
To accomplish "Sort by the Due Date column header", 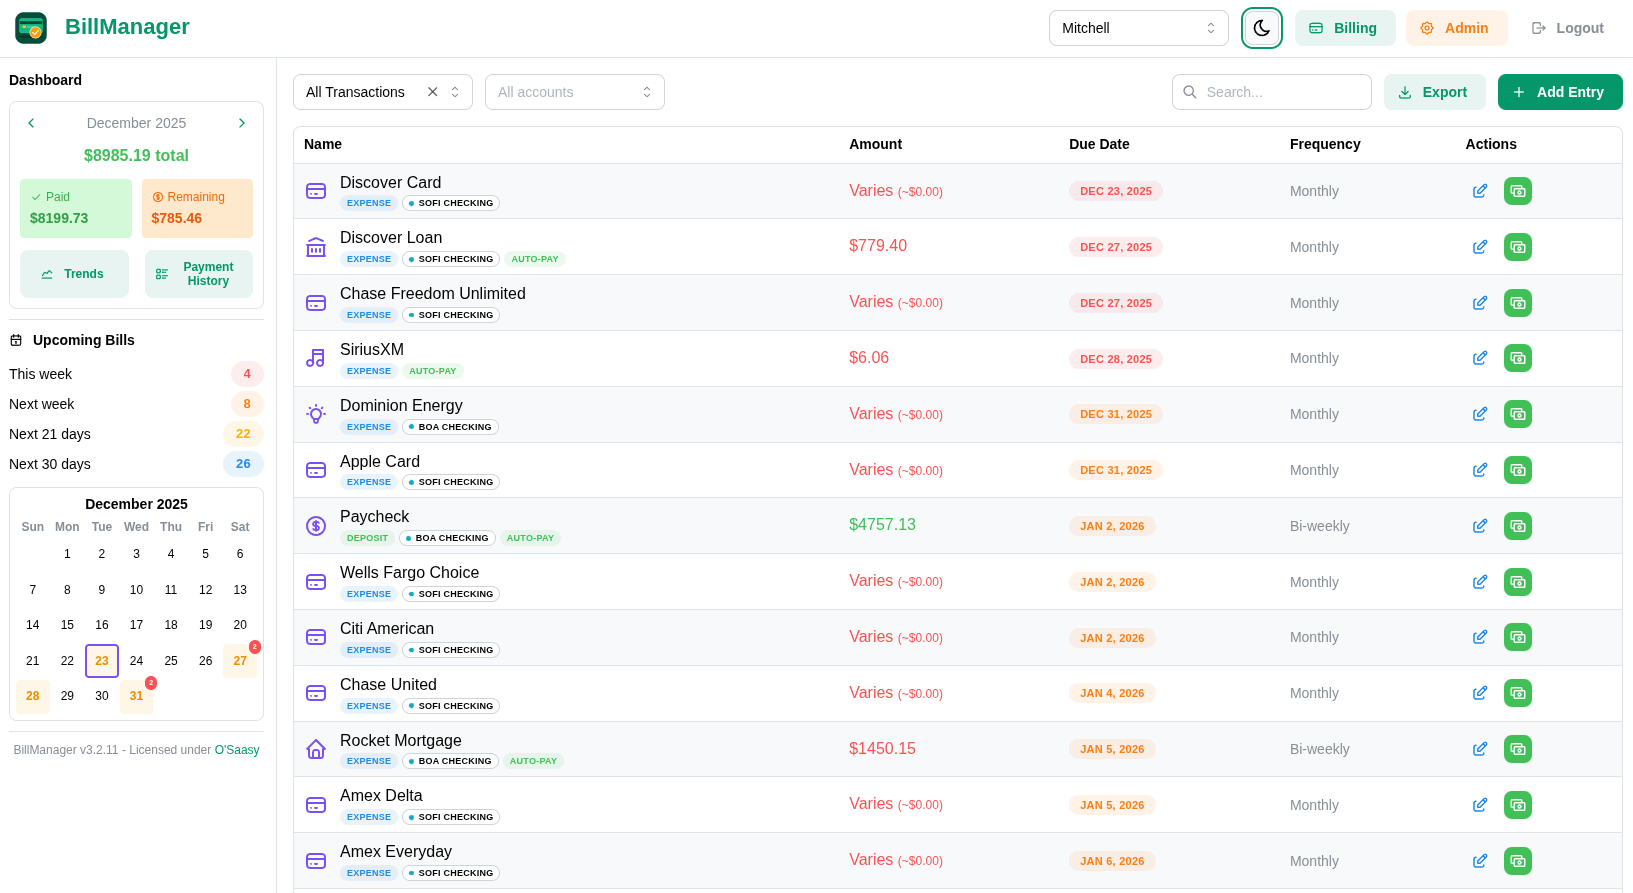I will [x=1099, y=144].
